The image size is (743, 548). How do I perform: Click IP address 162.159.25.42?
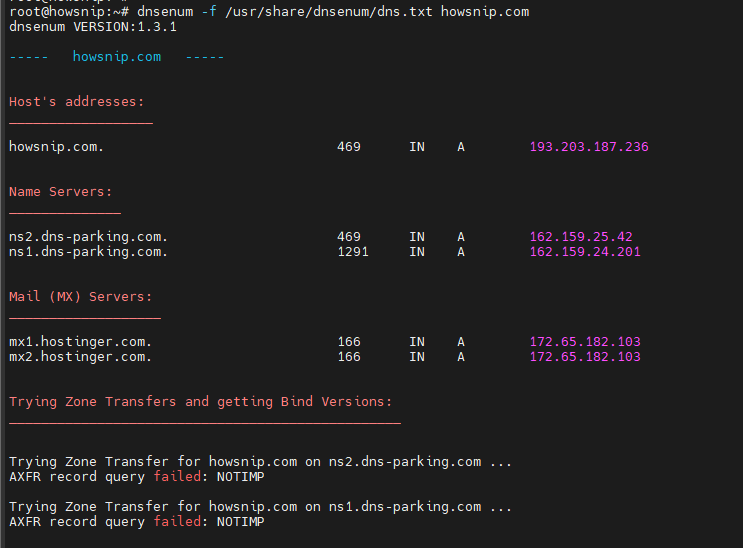(x=581, y=237)
